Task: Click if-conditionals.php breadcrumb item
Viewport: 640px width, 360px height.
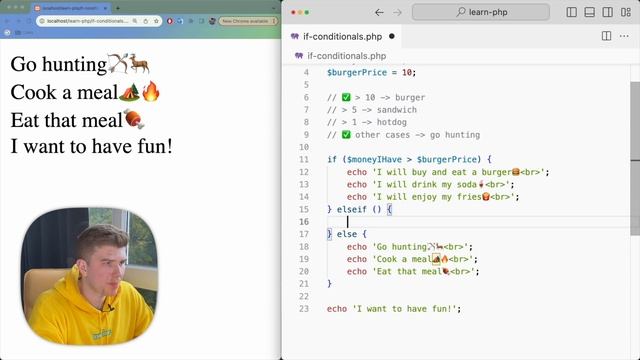Action: click(347, 56)
